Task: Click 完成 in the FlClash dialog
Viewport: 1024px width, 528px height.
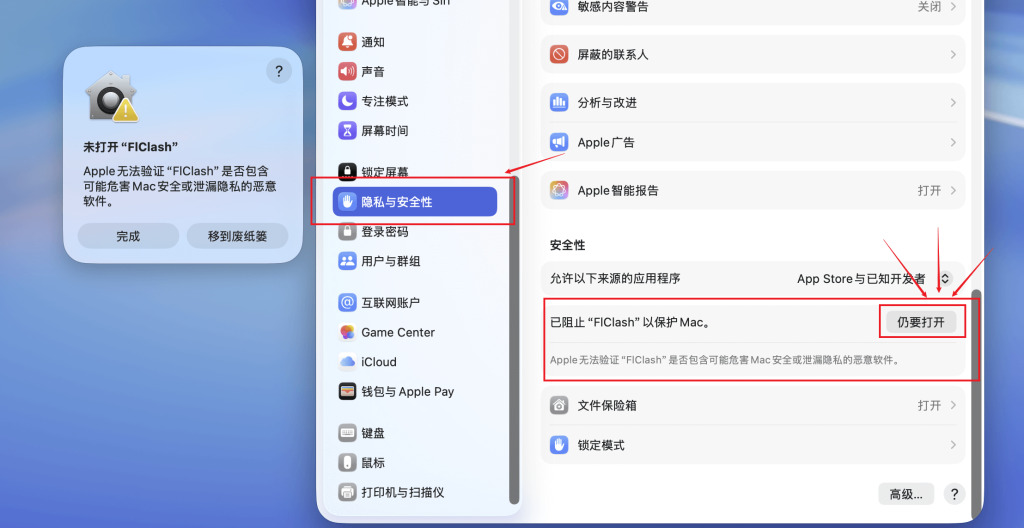Action: pyautogui.click(x=128, y=236)
